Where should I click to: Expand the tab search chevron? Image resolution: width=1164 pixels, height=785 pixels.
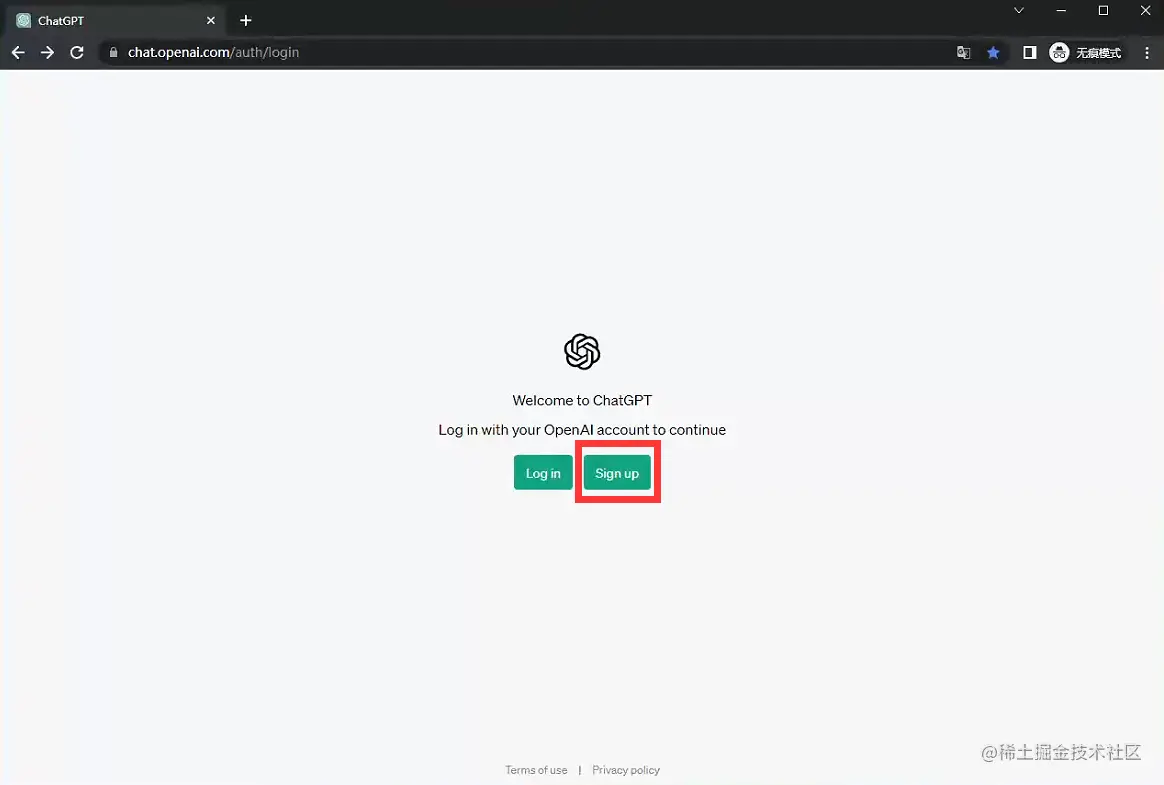(1018, 10)
